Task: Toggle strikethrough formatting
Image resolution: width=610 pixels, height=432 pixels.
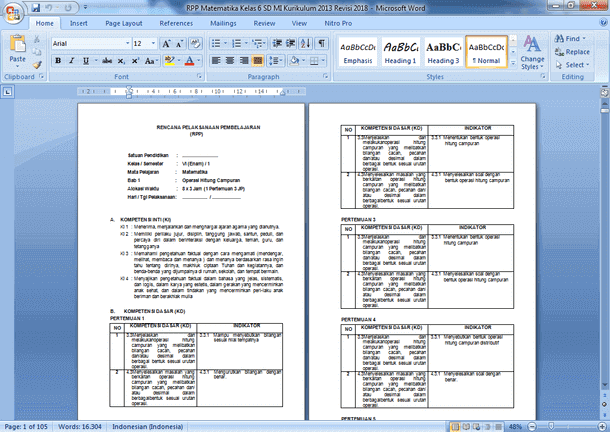Action: click(x=107, y=61)
